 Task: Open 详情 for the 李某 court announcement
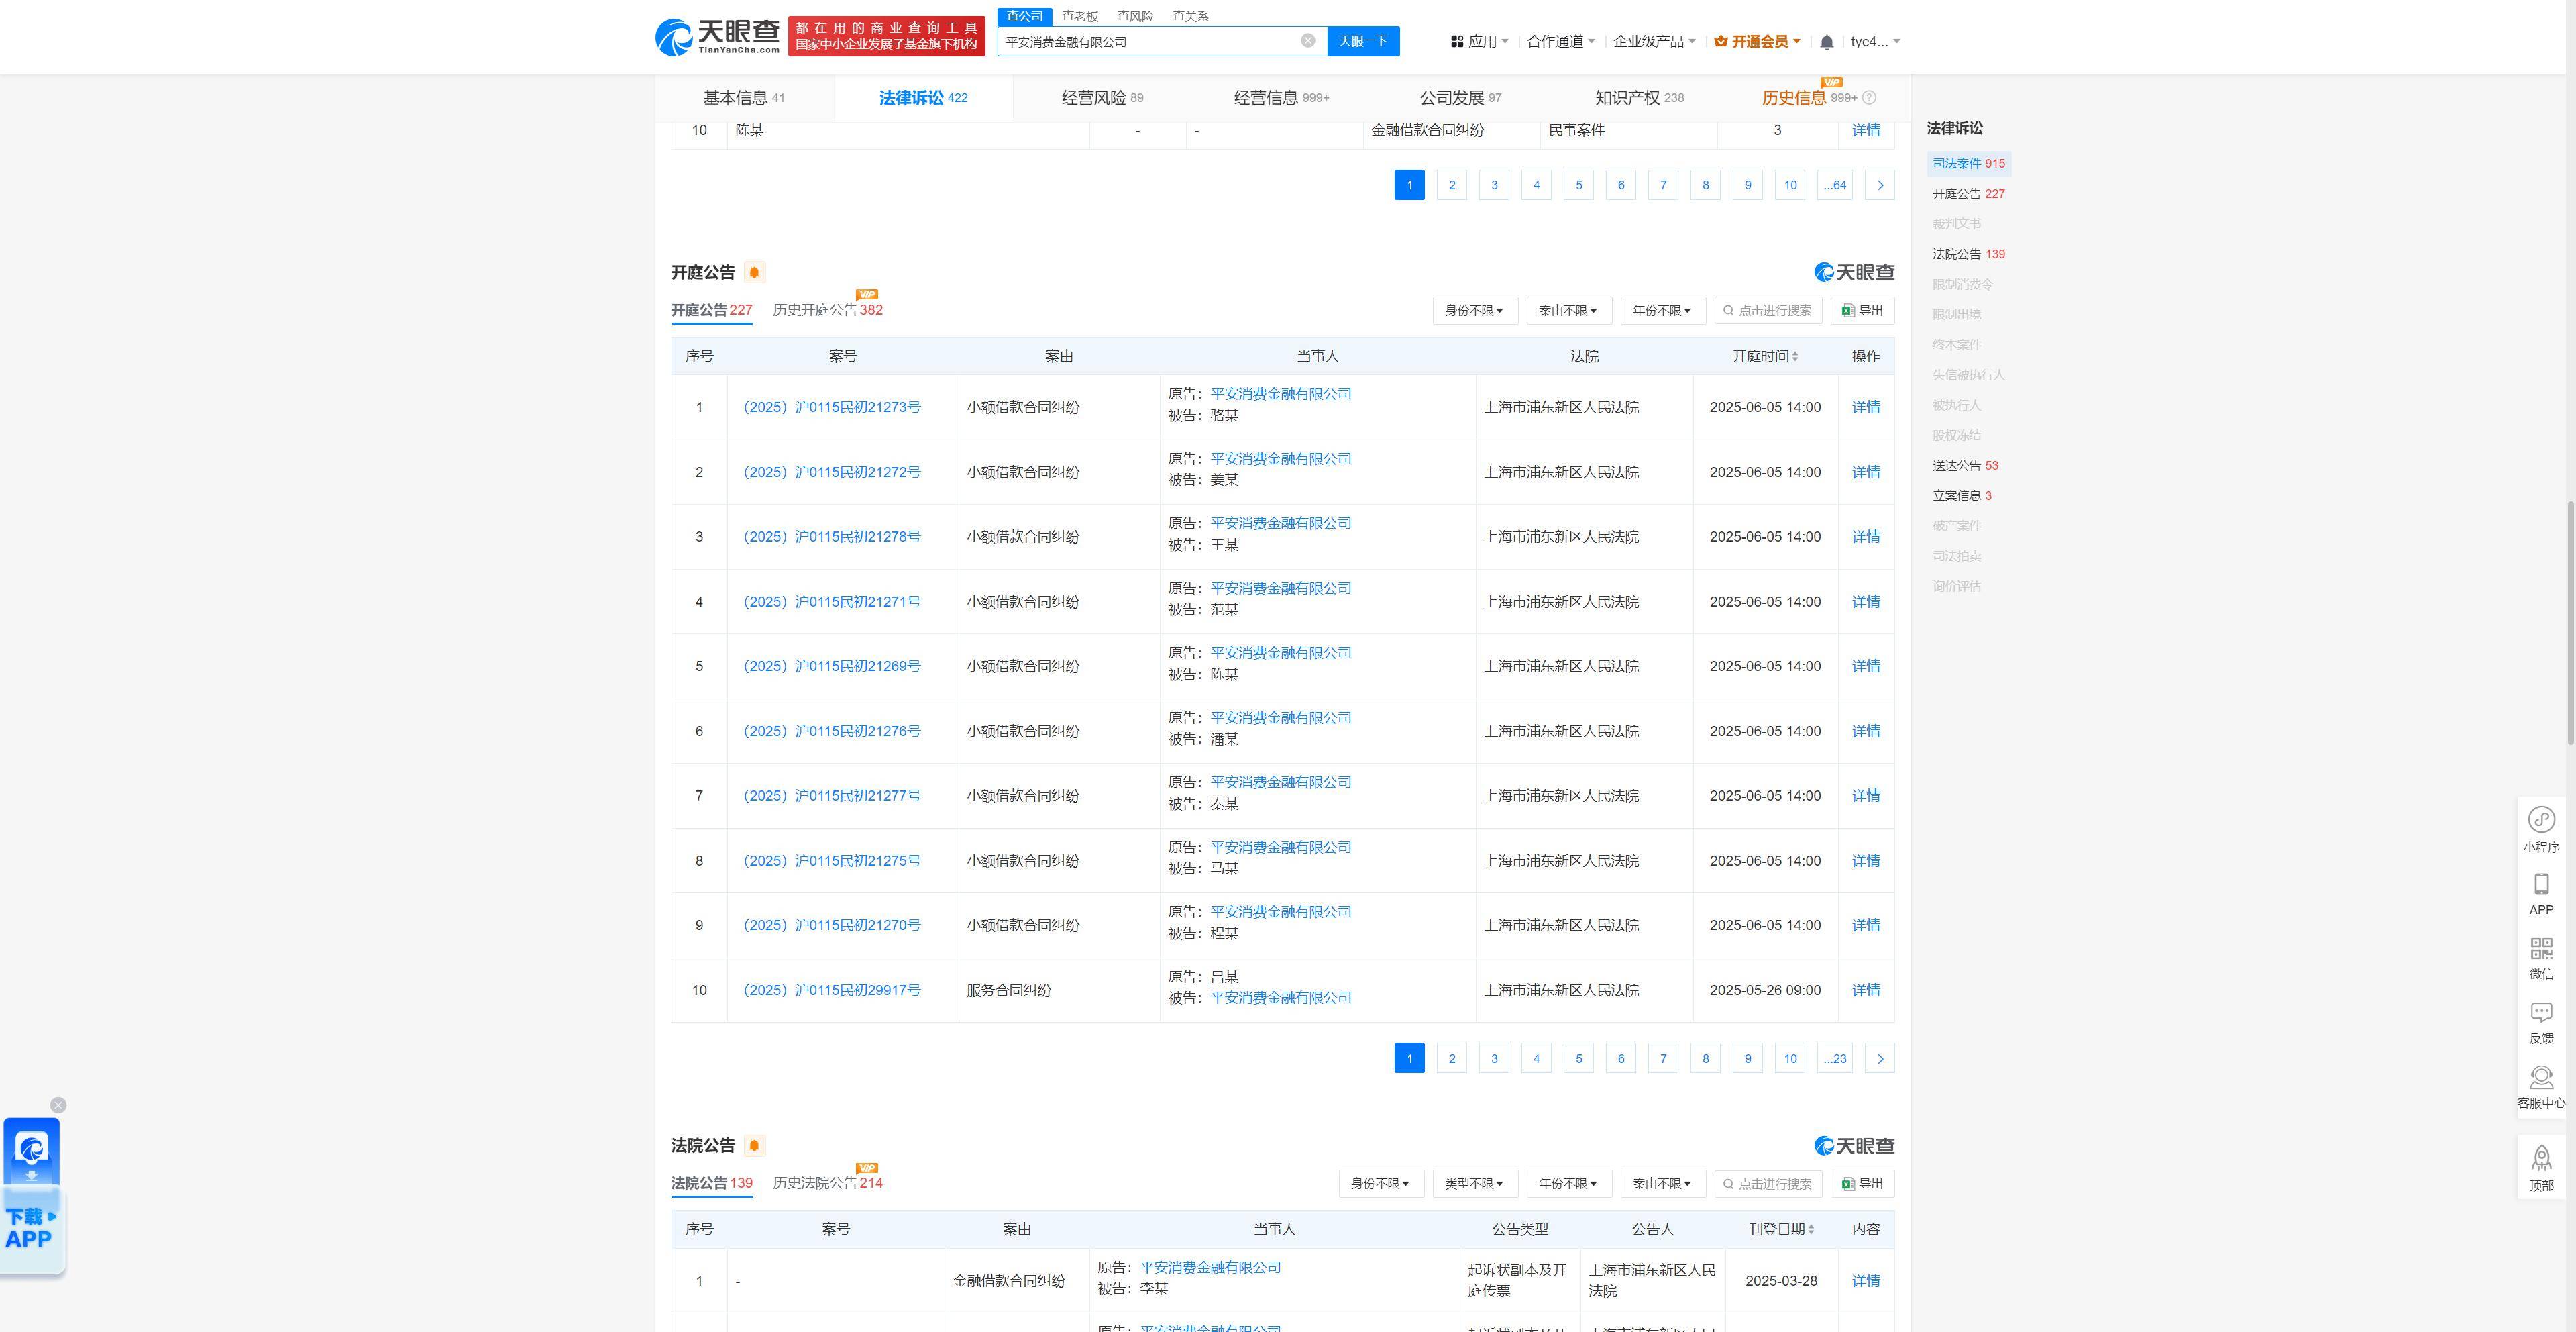(1865, 1280)
